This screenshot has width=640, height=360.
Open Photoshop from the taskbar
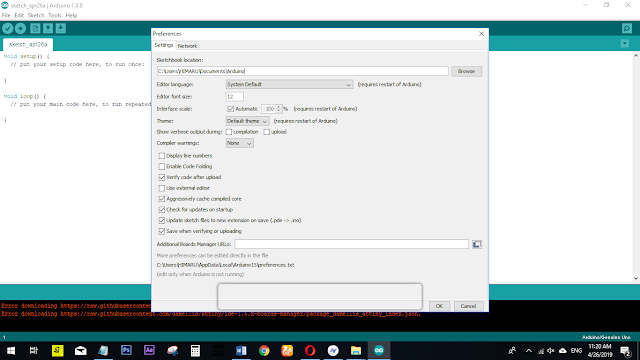click(126, 351)
